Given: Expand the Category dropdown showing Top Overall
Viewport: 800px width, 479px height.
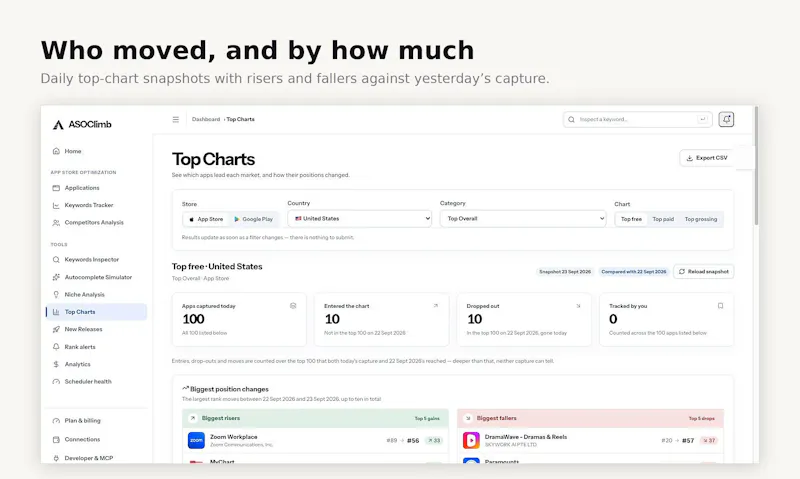Looking at the screenshot, I should (523, 218).
